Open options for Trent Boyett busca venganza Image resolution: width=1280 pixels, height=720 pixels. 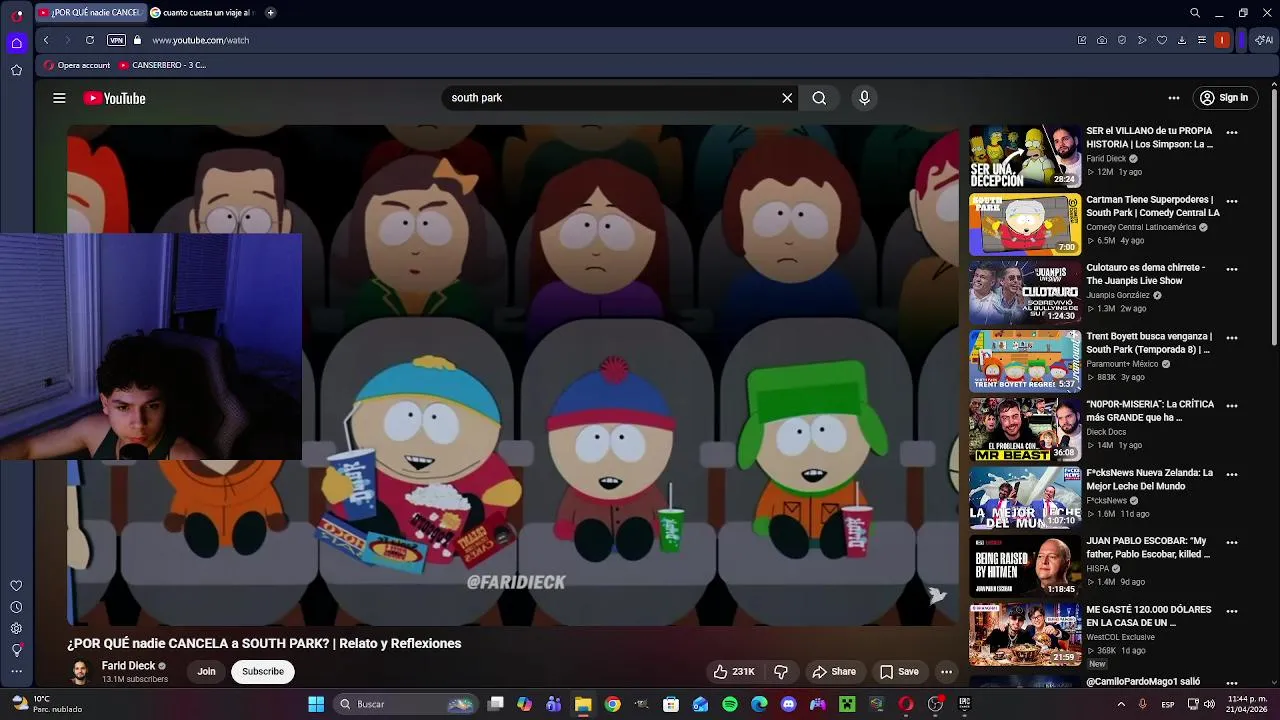pos(1232,338)
